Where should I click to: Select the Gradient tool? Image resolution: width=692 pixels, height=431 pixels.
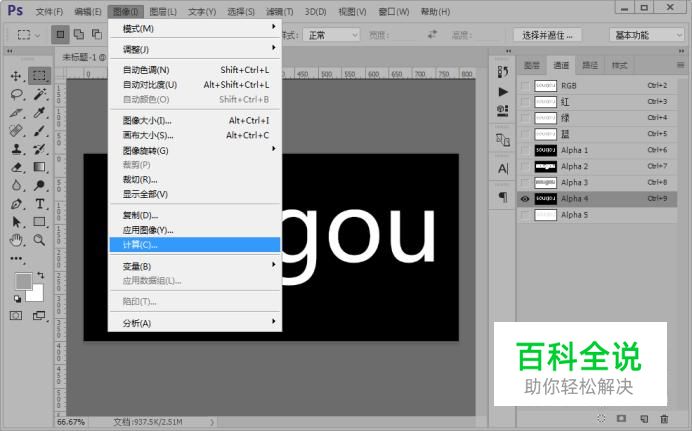[39, 167]
